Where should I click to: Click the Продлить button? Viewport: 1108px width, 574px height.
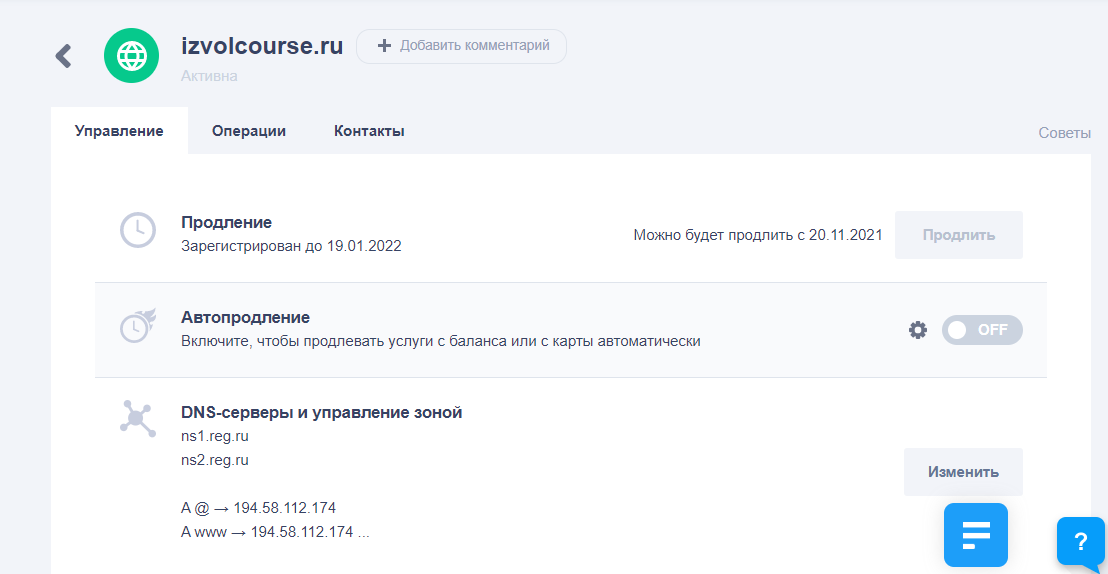(x=958, y=235)
